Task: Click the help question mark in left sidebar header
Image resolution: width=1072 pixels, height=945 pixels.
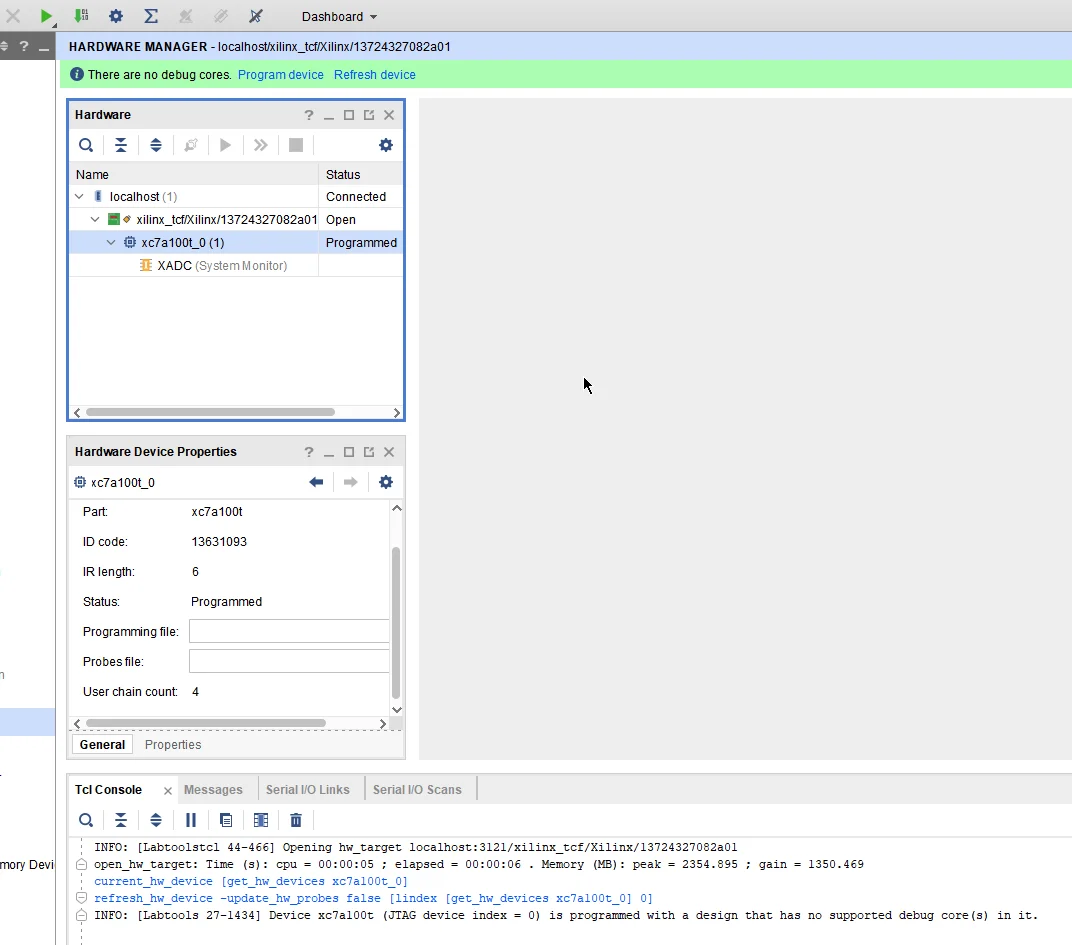Action: (24, 46)
